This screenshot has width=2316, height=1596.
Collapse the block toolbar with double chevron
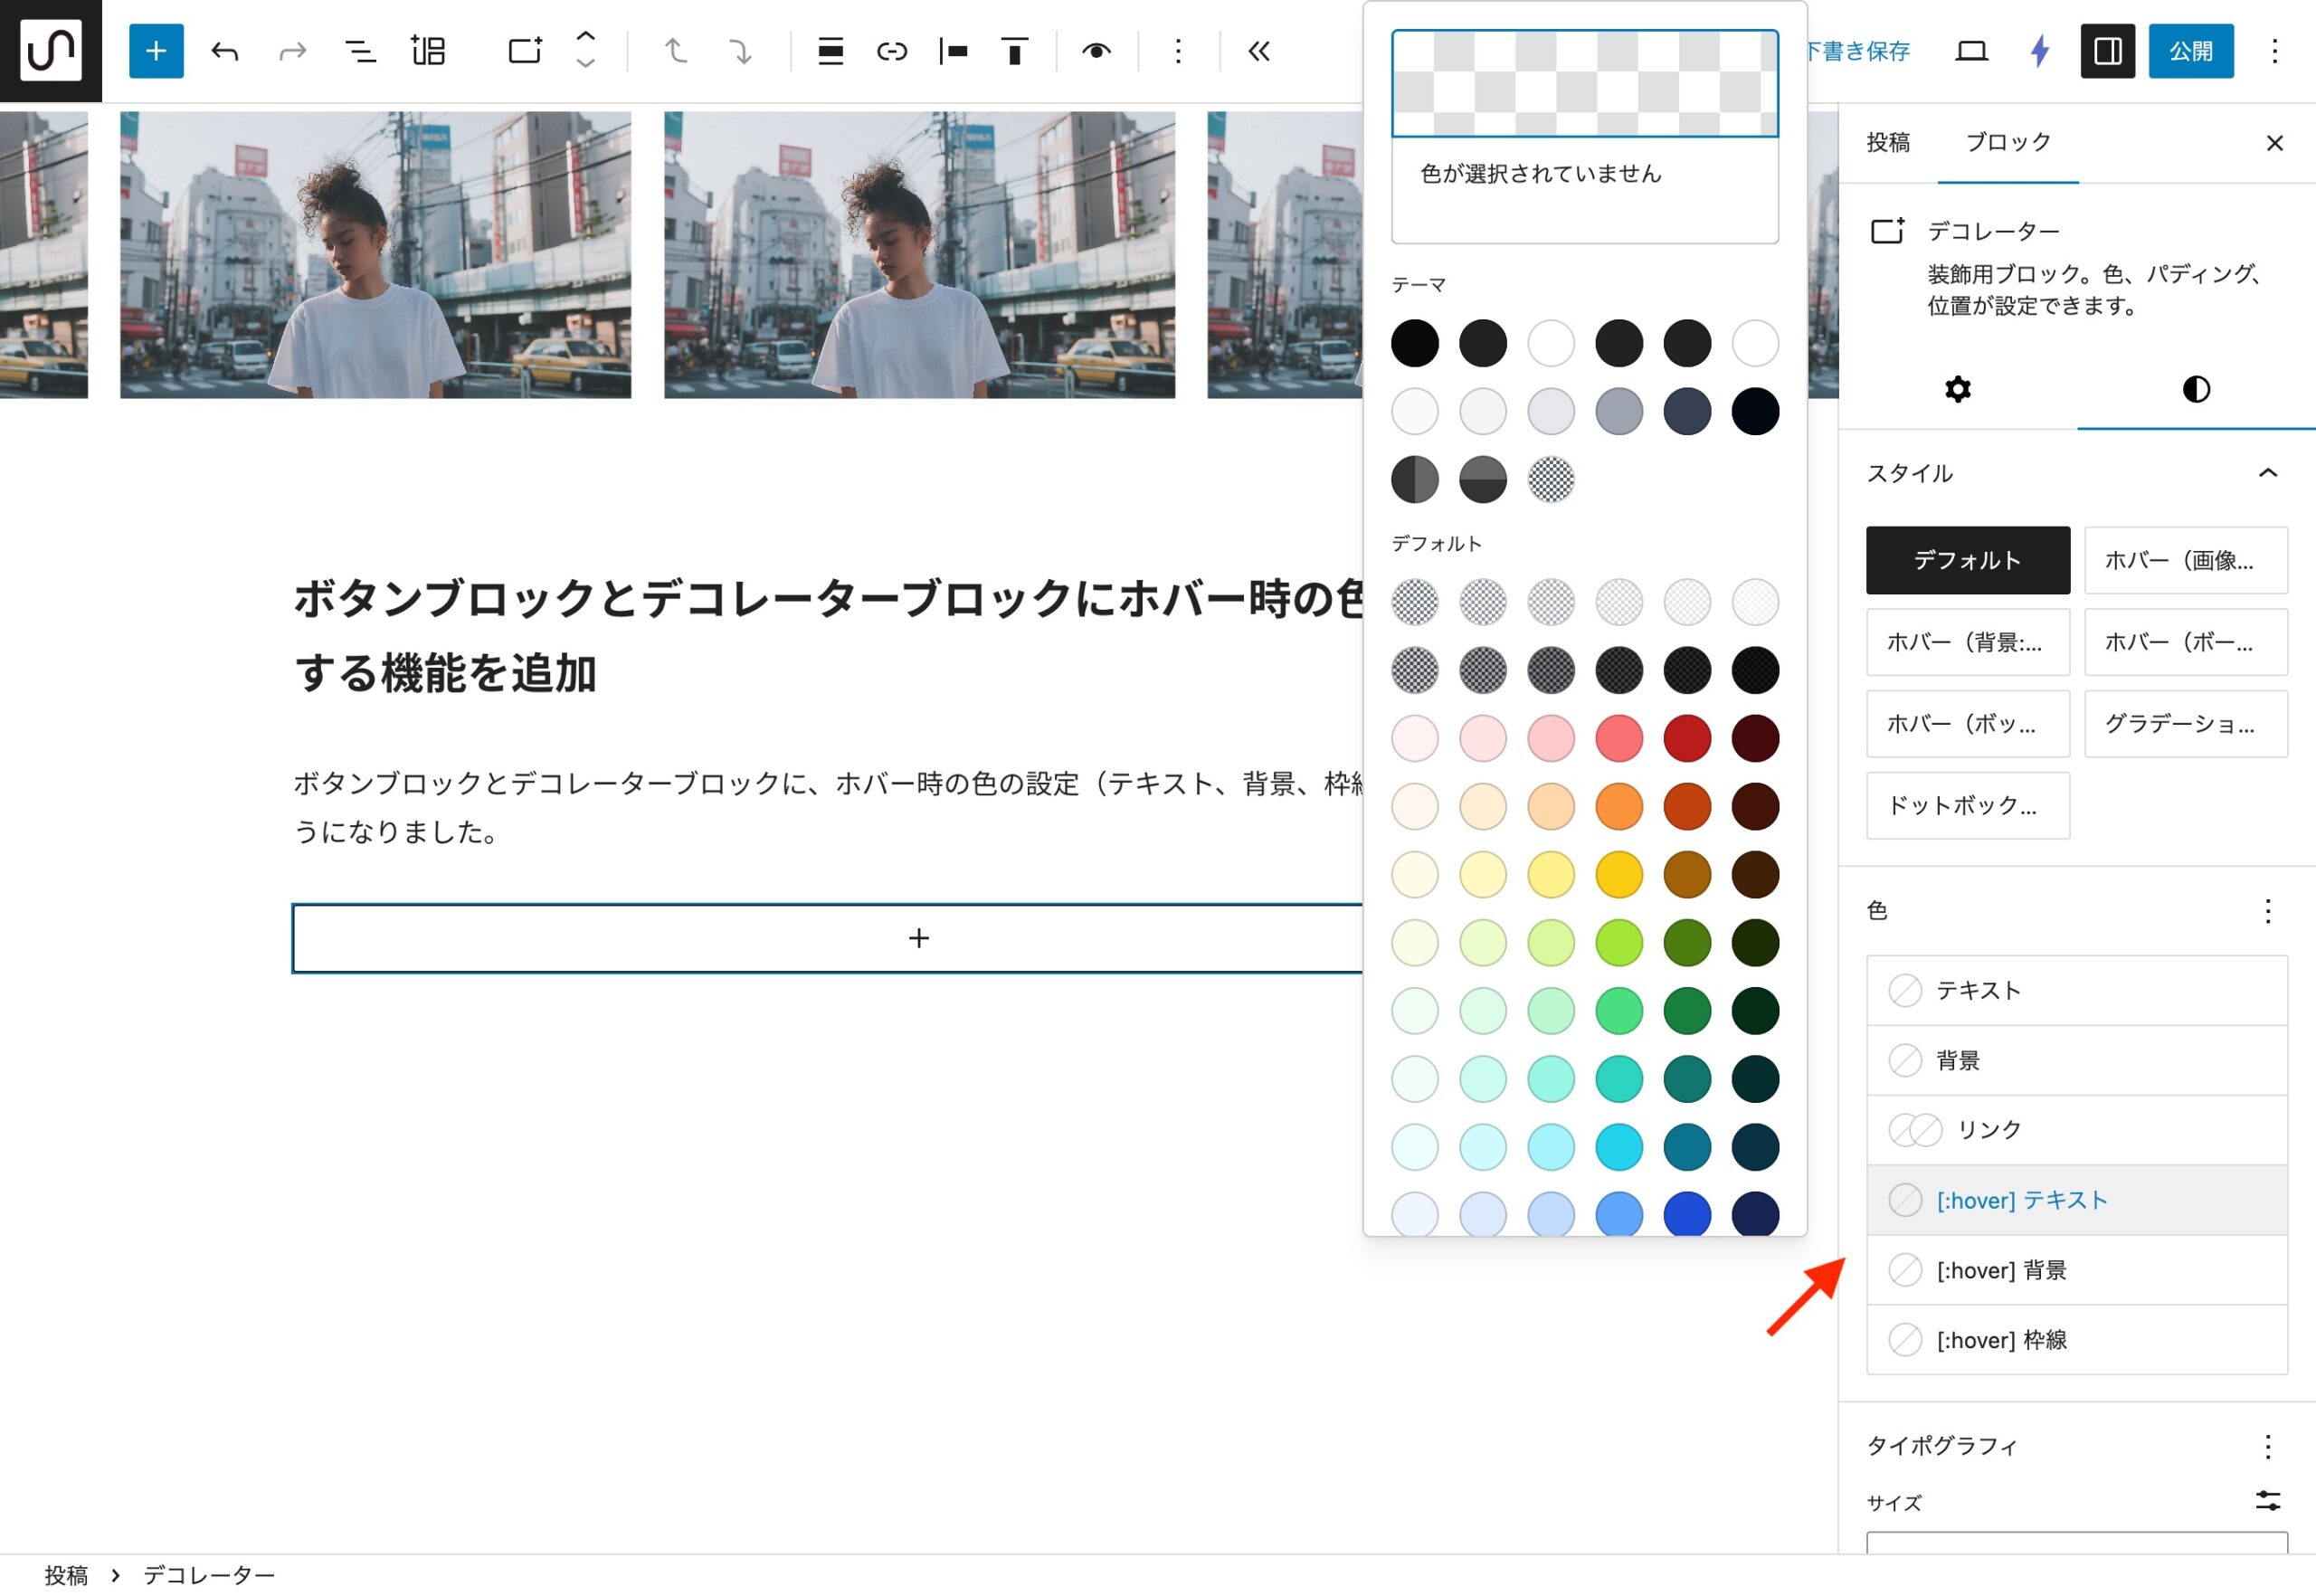[x=1259, y=51]
